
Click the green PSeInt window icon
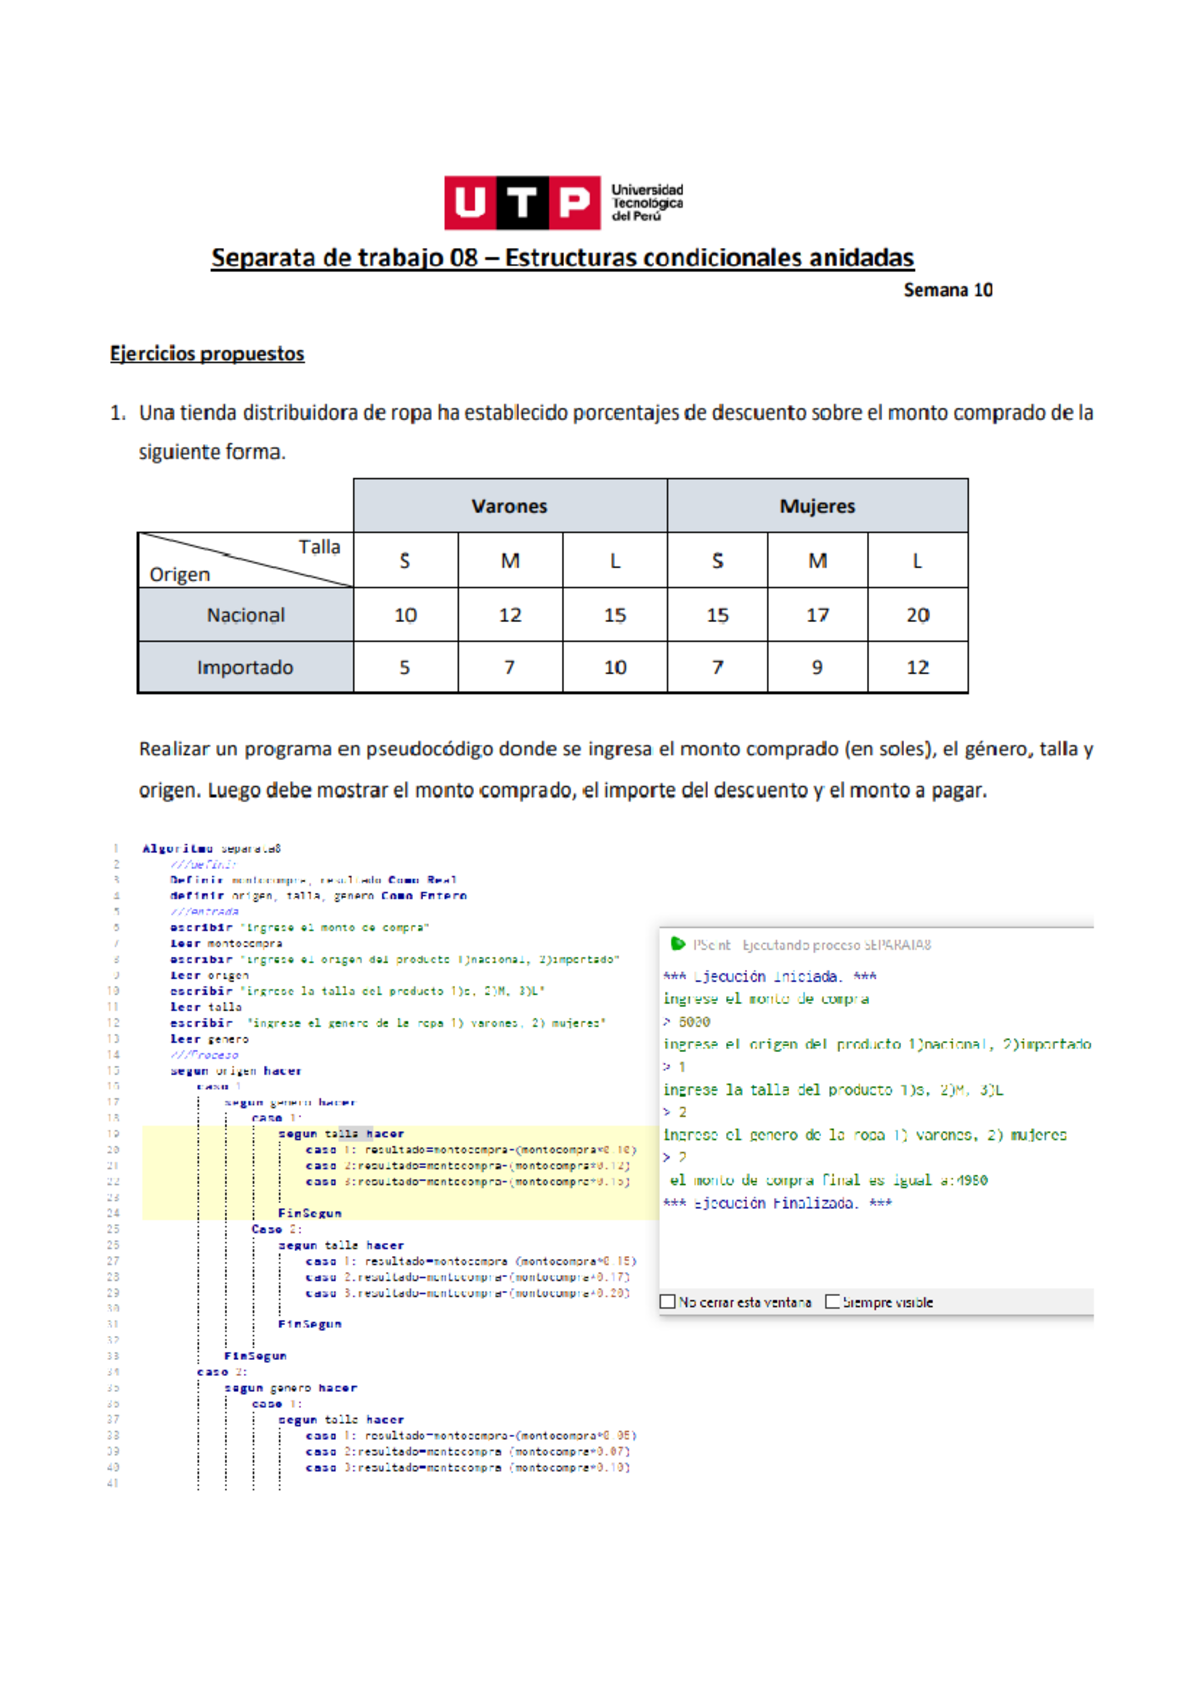[678, 944]
